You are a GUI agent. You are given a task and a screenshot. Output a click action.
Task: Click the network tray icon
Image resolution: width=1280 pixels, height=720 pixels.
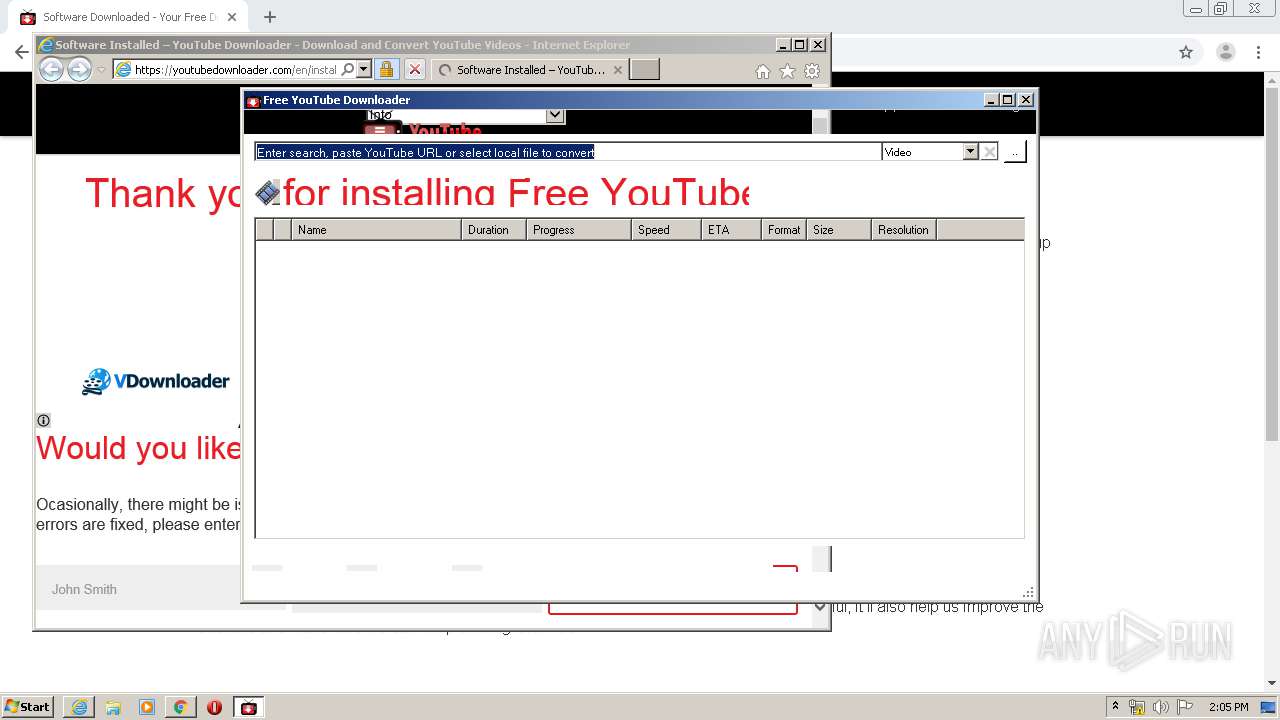click(1137, 707)
